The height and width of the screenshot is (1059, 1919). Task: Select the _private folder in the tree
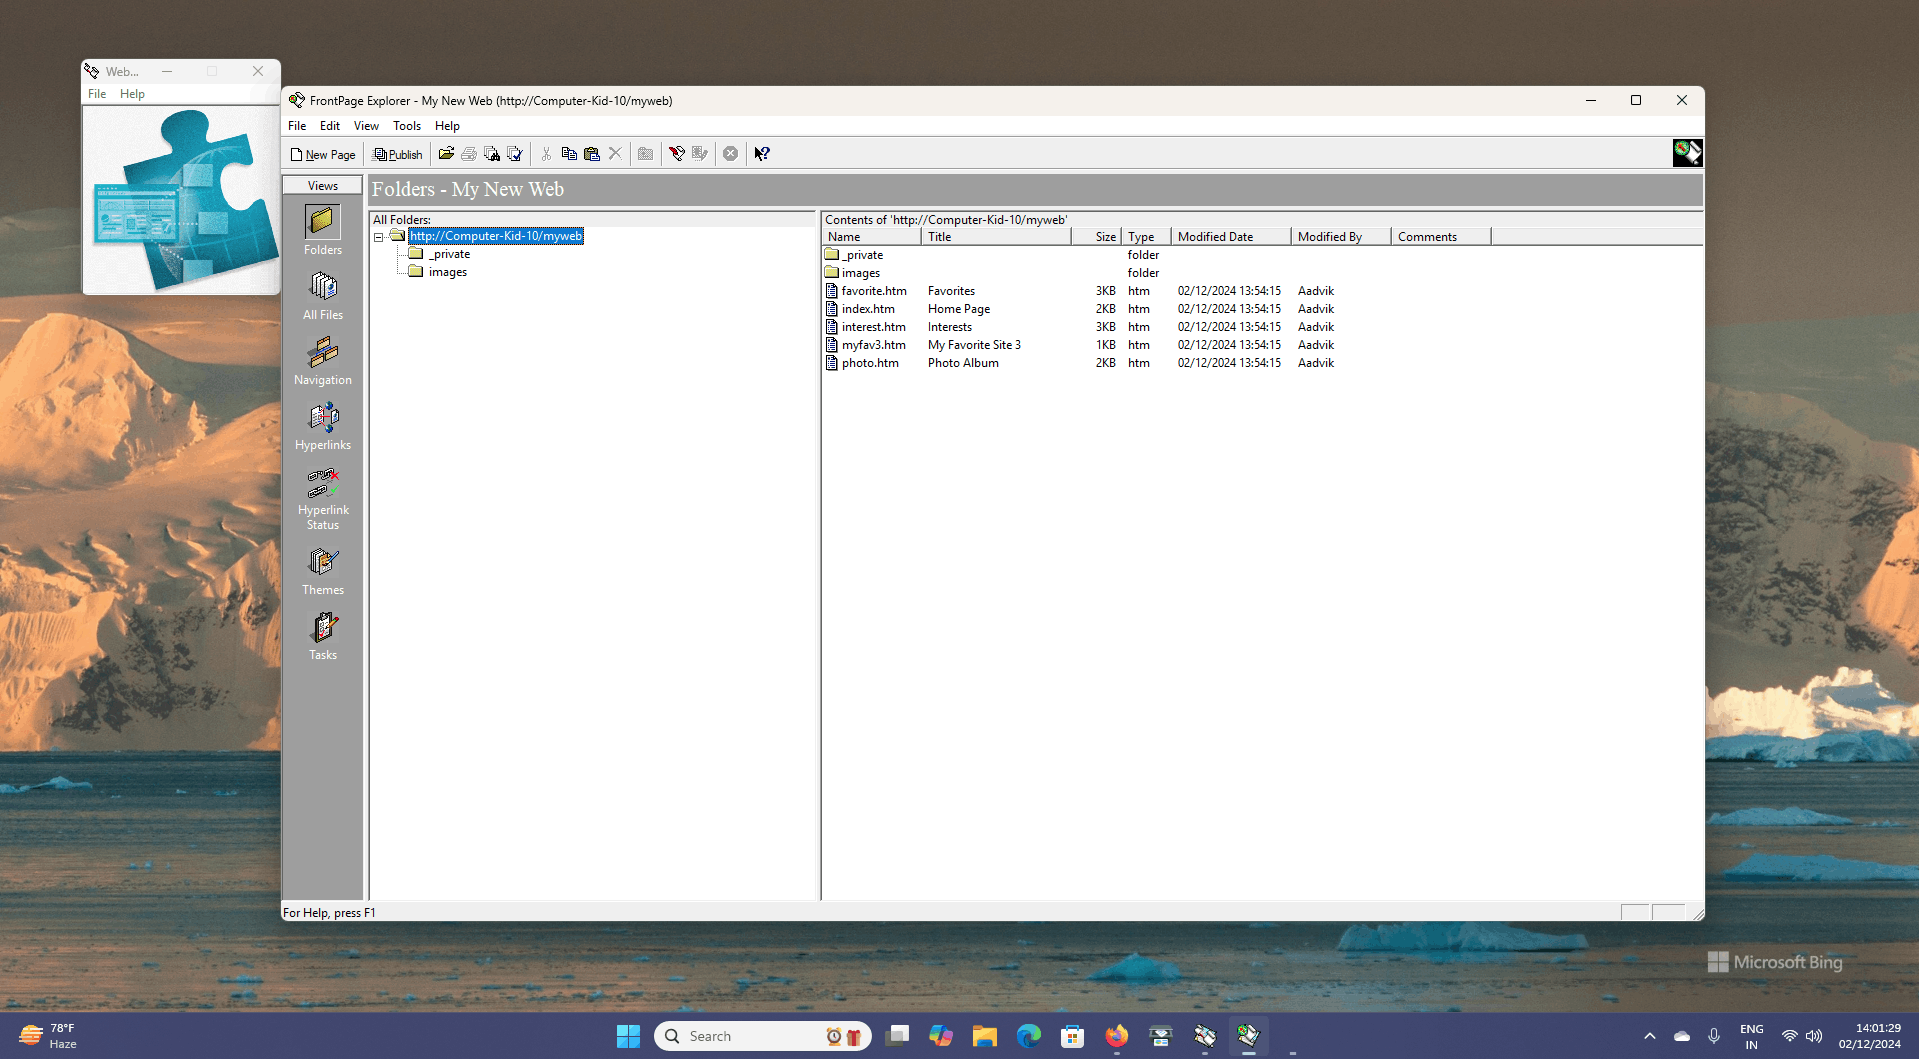(449, 254)
